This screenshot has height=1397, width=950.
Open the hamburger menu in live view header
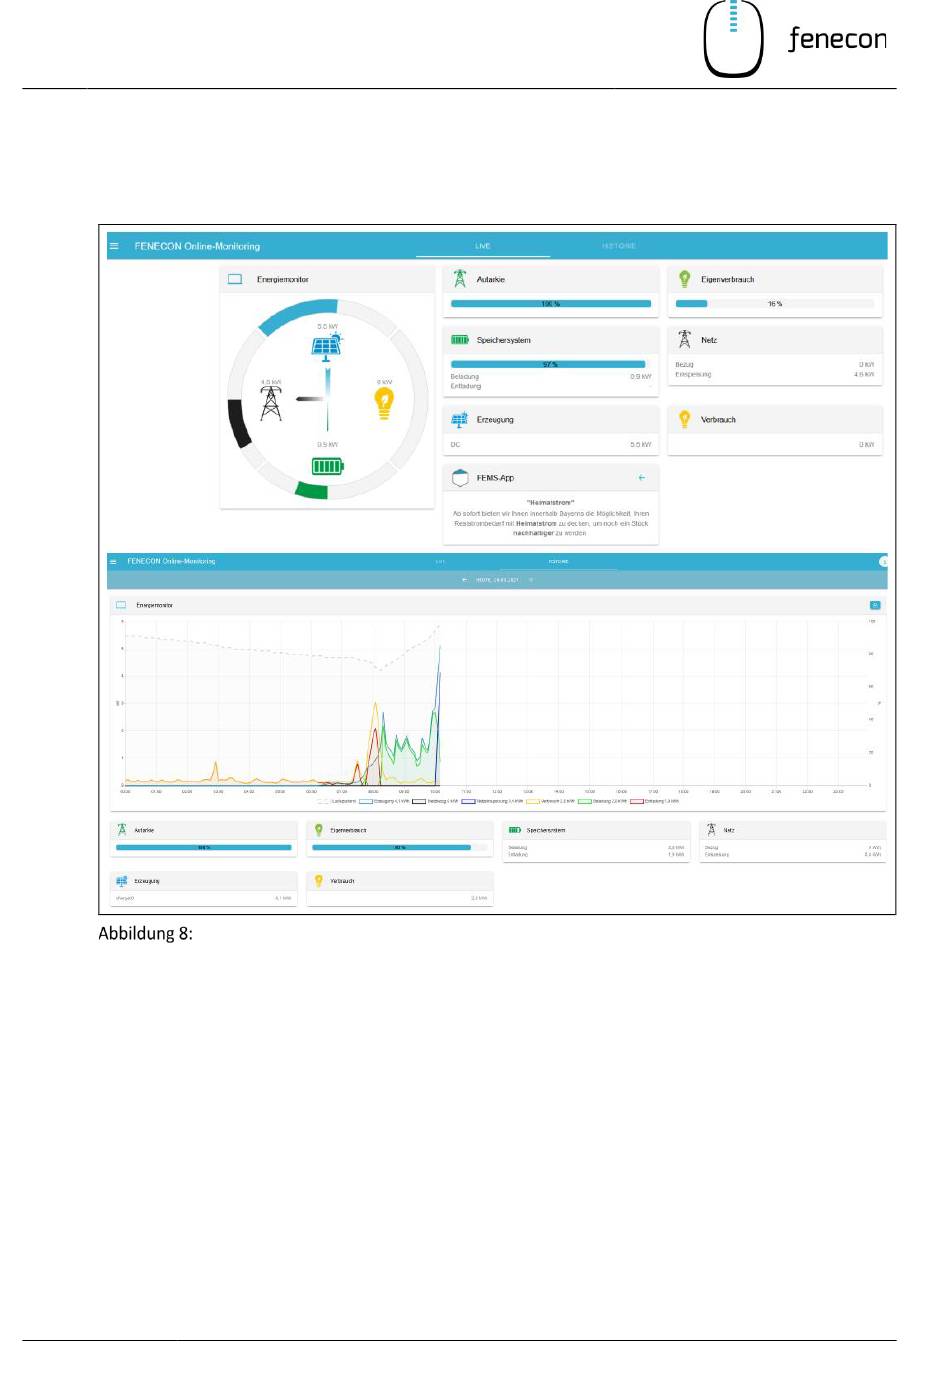(114, 246)
